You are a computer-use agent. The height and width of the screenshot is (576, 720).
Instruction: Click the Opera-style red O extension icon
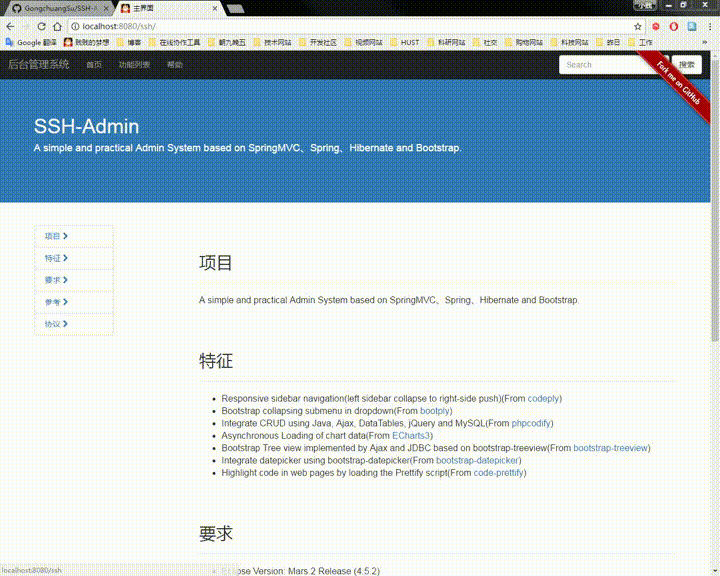point(674,27)
